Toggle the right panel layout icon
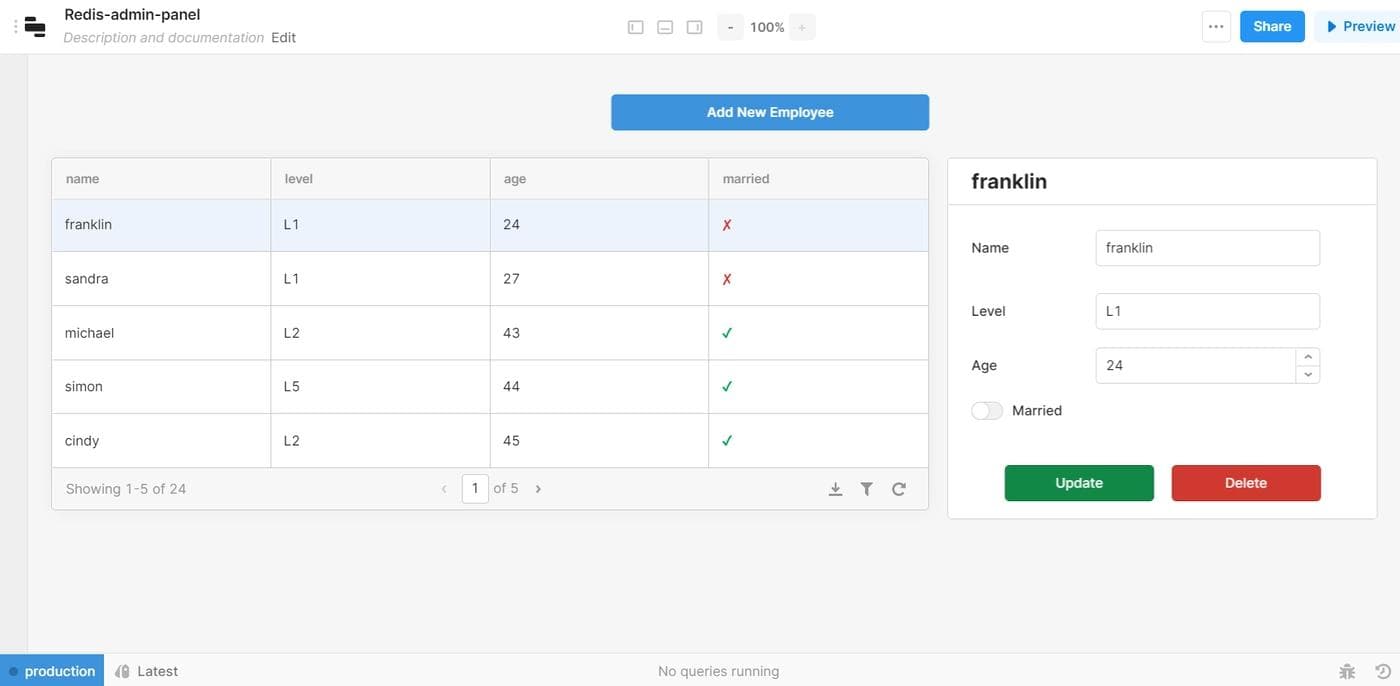Viewport: 1400px width, 686px height. 694,27
